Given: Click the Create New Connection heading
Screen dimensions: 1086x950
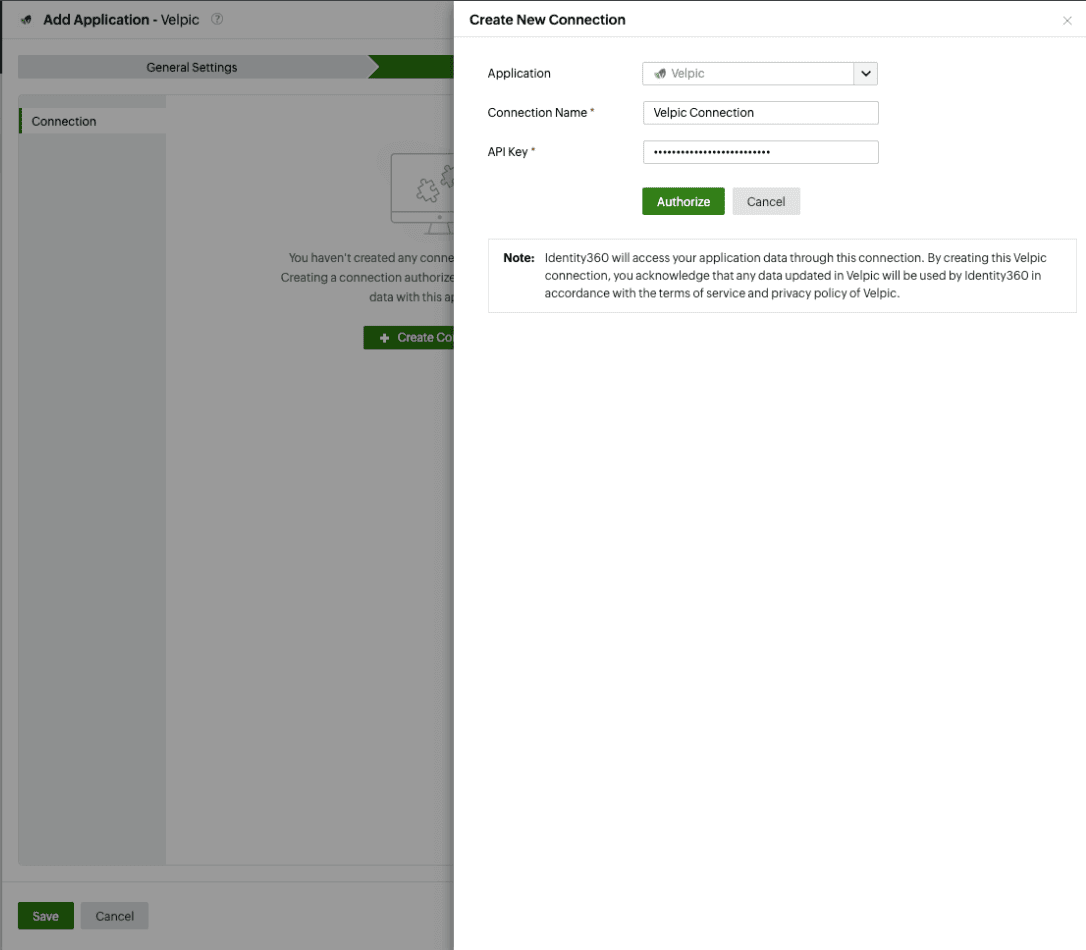Looking at the screenshot, I should (x=547, y=20).
